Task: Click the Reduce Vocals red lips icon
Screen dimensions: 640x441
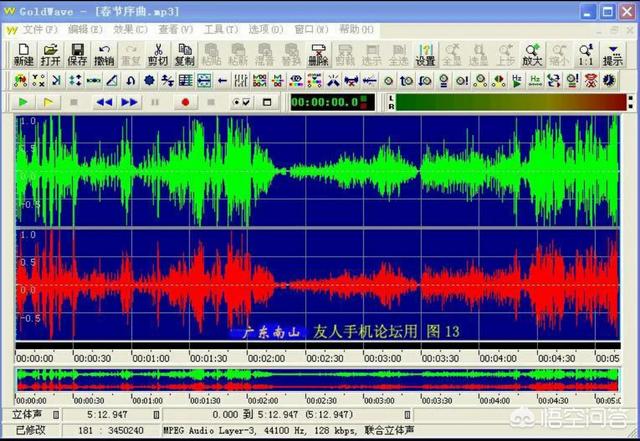Action: pyautogui.click(x=591, y=80)
